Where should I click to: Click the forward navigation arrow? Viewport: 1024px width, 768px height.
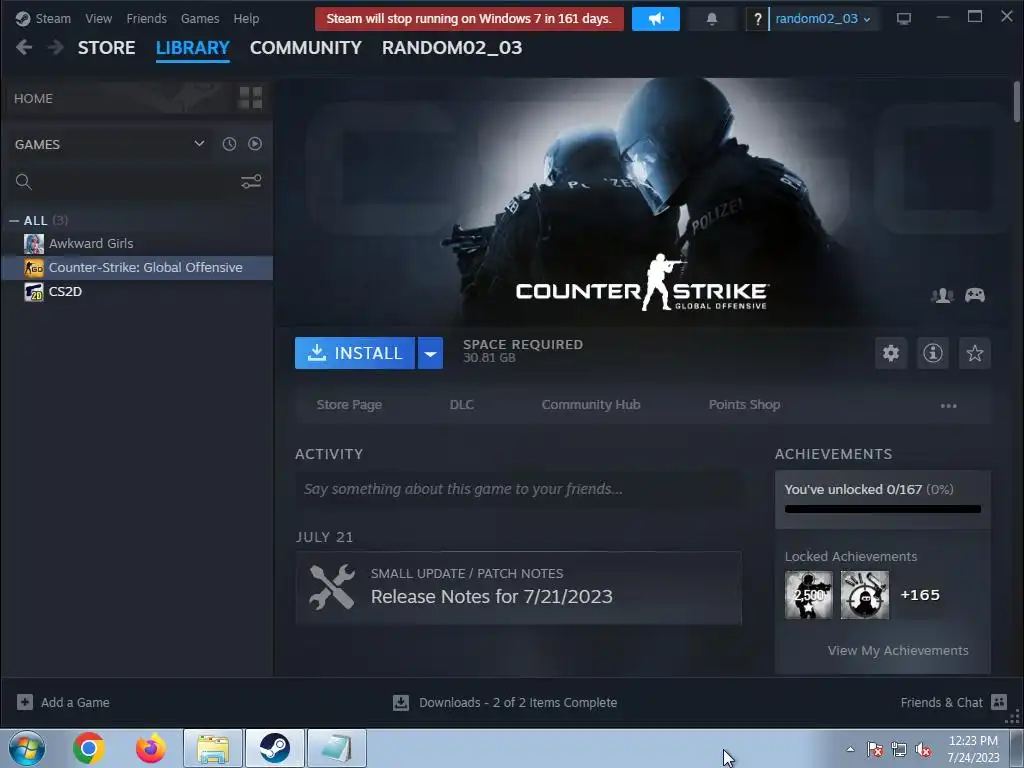coord(56,47)
